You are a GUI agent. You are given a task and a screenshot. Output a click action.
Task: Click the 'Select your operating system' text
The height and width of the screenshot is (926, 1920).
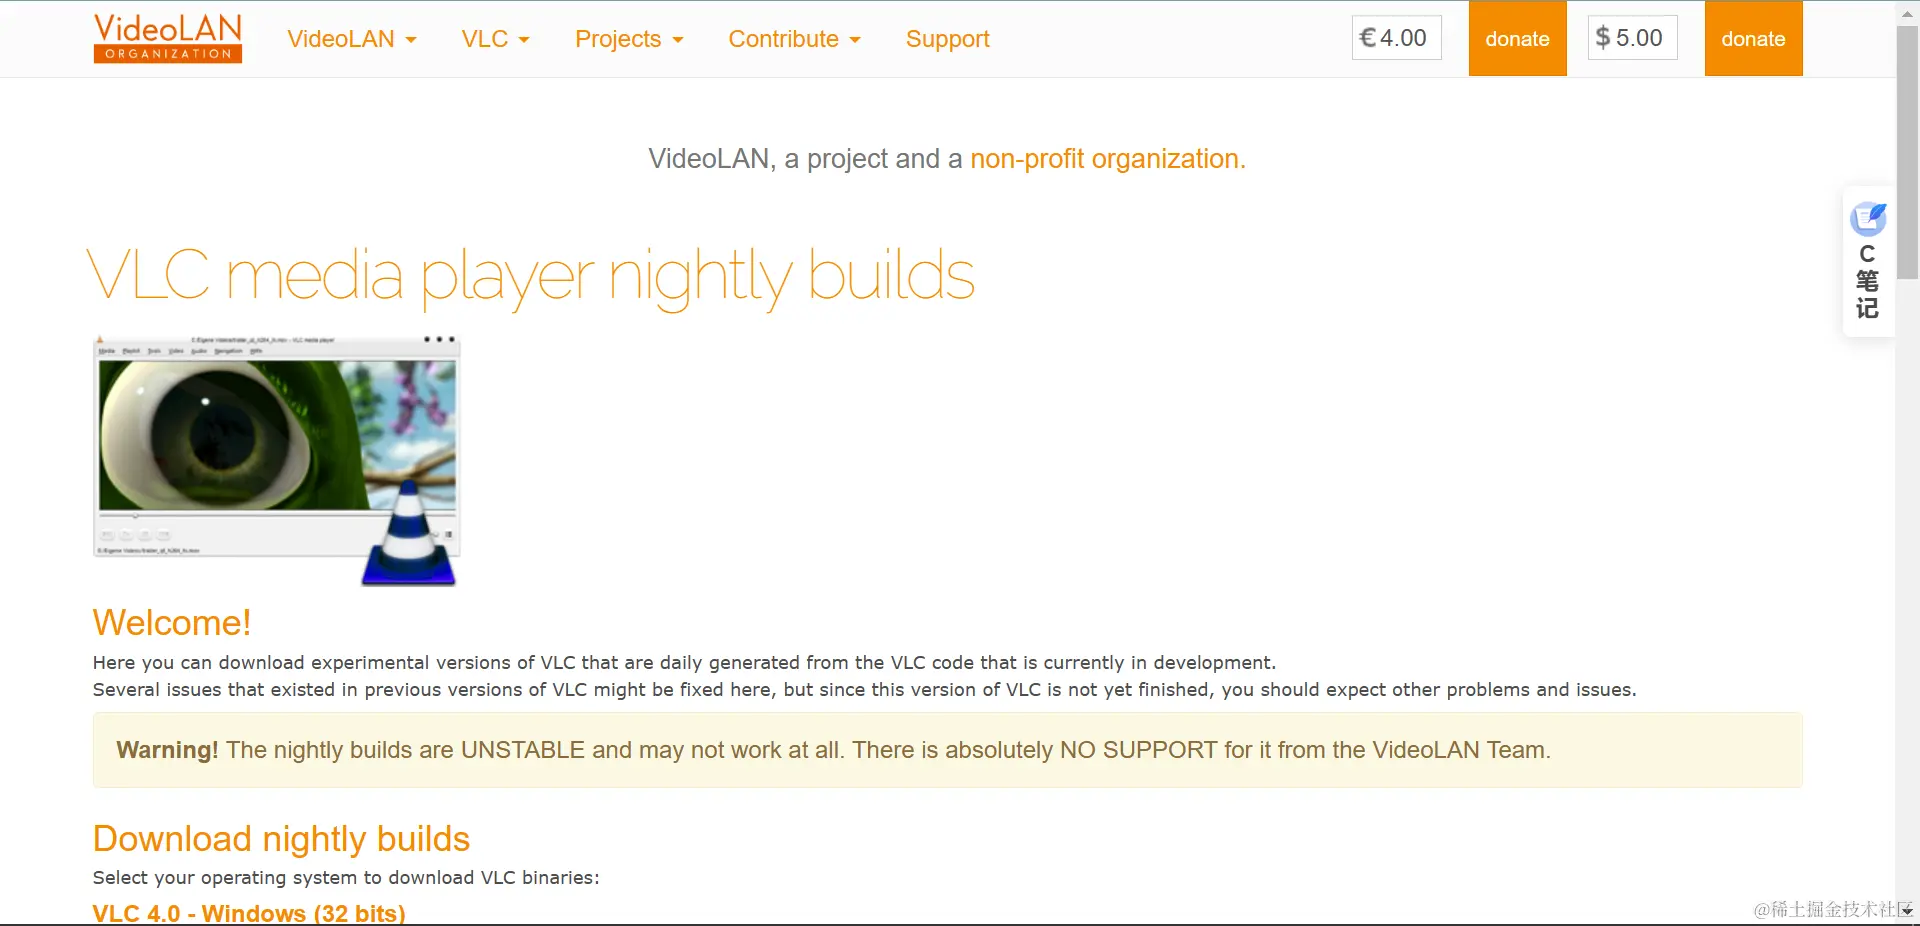346,878
